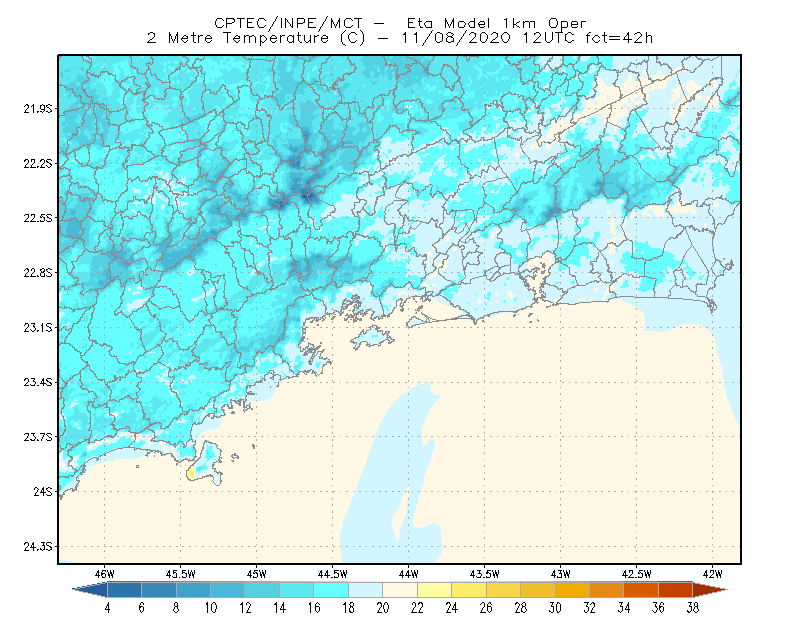
Task: Click the colorbar value label 22
Action: click(417, 608)
